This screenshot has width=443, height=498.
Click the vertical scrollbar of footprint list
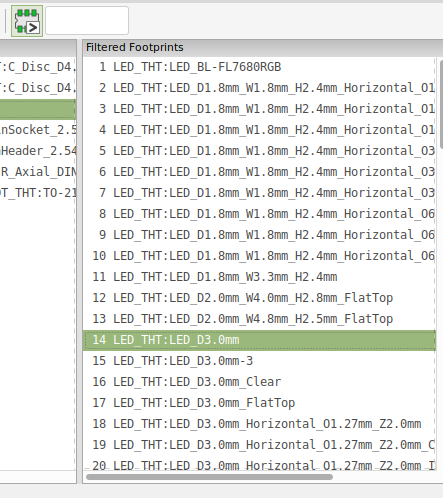click(x=441, y=104)
